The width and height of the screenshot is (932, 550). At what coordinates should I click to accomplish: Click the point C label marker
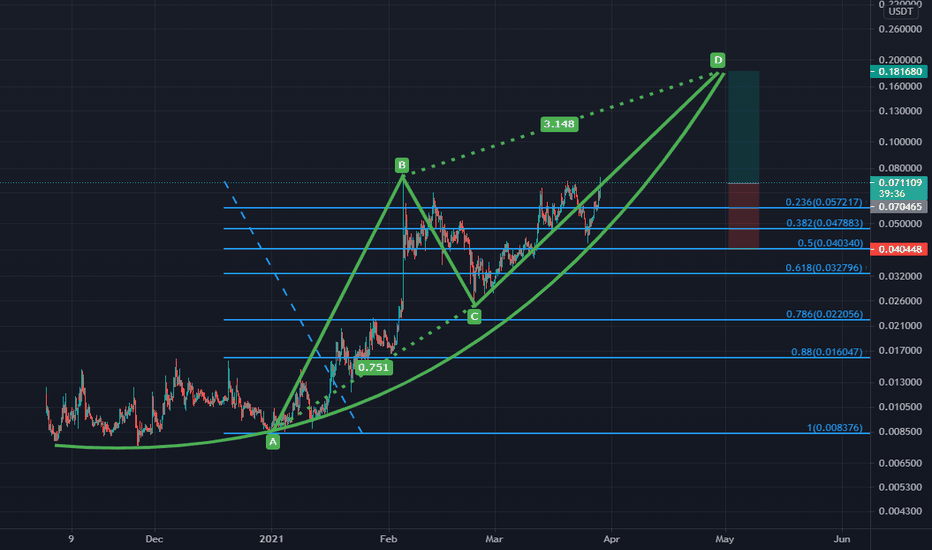(x=474, y=316)
